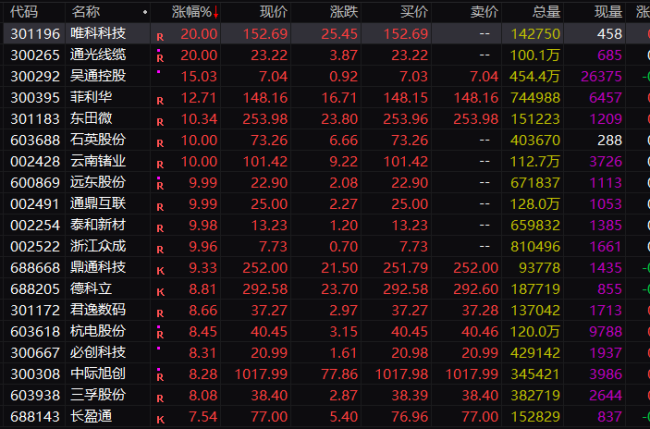Click change value 77.86
The image size is (650, 429).
click(340, 374)
